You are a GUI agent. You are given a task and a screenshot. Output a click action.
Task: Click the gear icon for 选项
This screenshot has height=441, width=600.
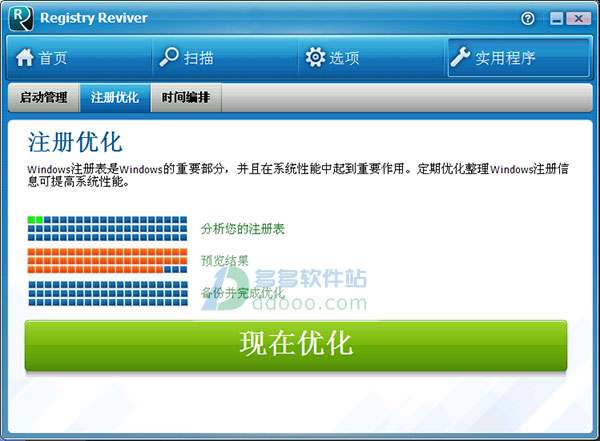click(315, 57)
